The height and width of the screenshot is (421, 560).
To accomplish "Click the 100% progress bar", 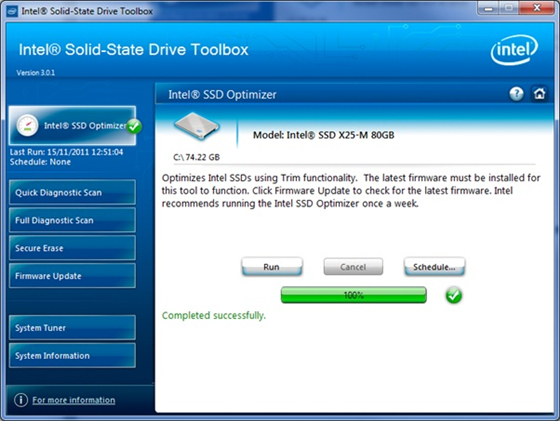I will (354, 295).
